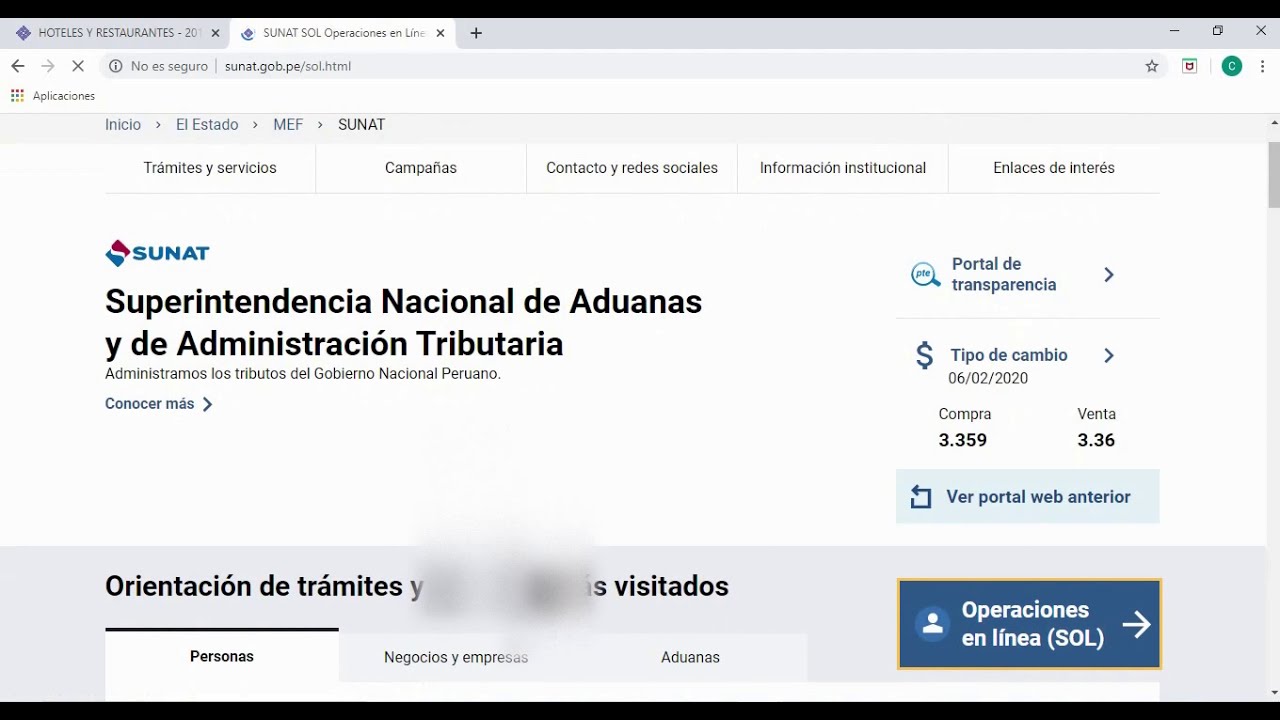Click the Superintendencia Nacional de Aduanas heading
Screen dimensions: 1280x720
point(404,322)
